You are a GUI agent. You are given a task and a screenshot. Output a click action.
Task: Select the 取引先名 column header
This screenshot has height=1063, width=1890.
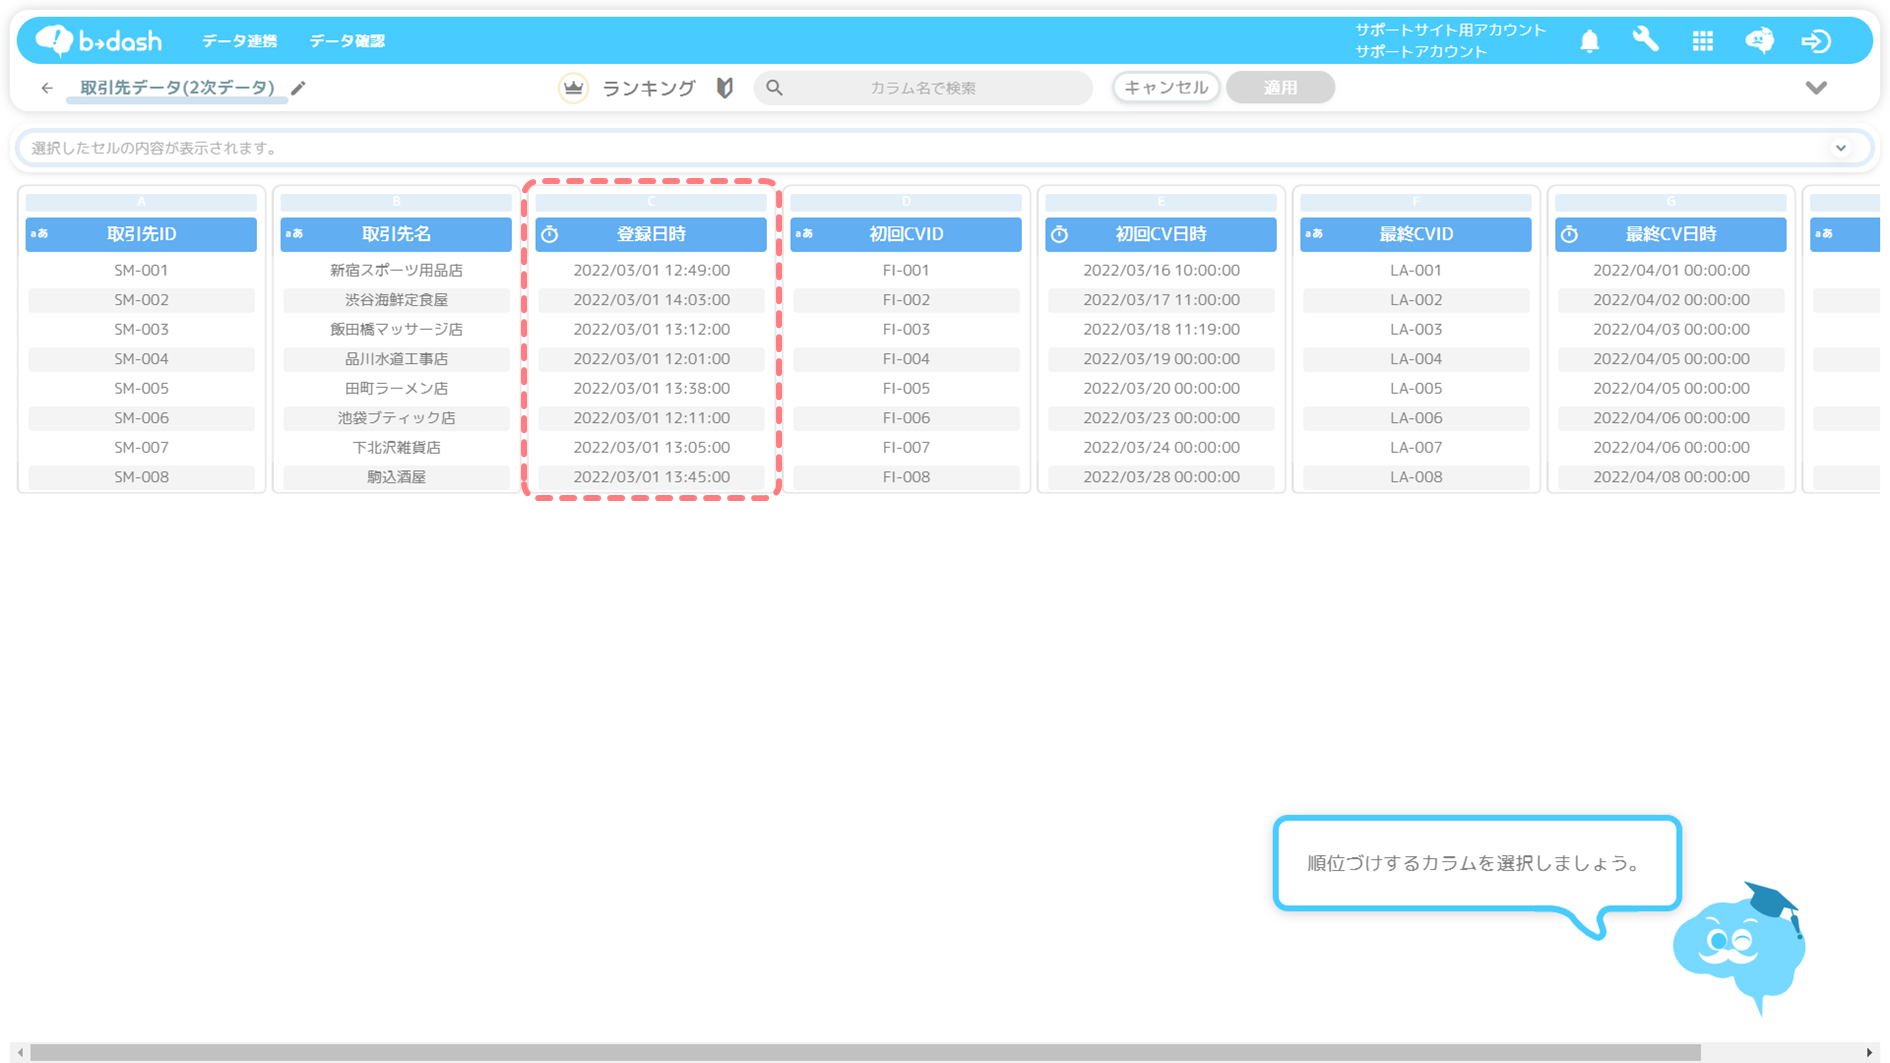[x=396, y=234]
